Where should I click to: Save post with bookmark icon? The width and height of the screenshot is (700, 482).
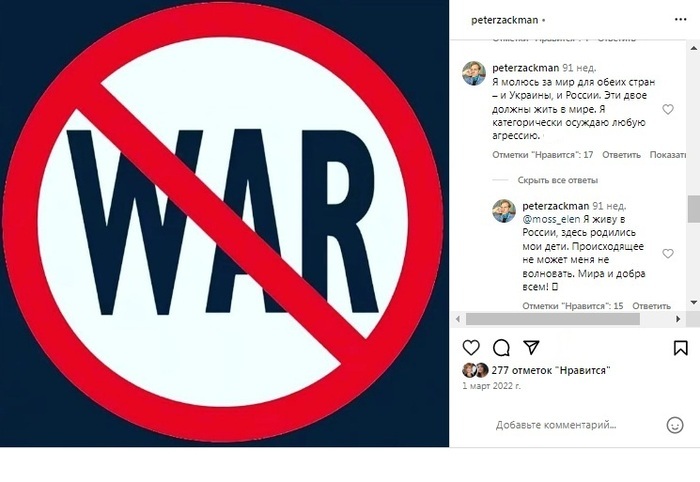680,348
